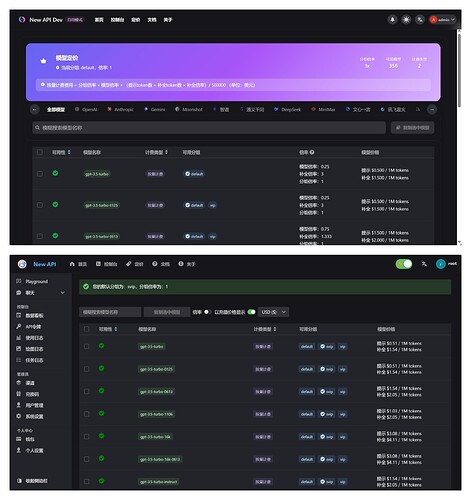Viewport: 471px width, 500px height.
Task: Open 系统设置 gear icon in sidebar
Action: (x=19, y=416)
